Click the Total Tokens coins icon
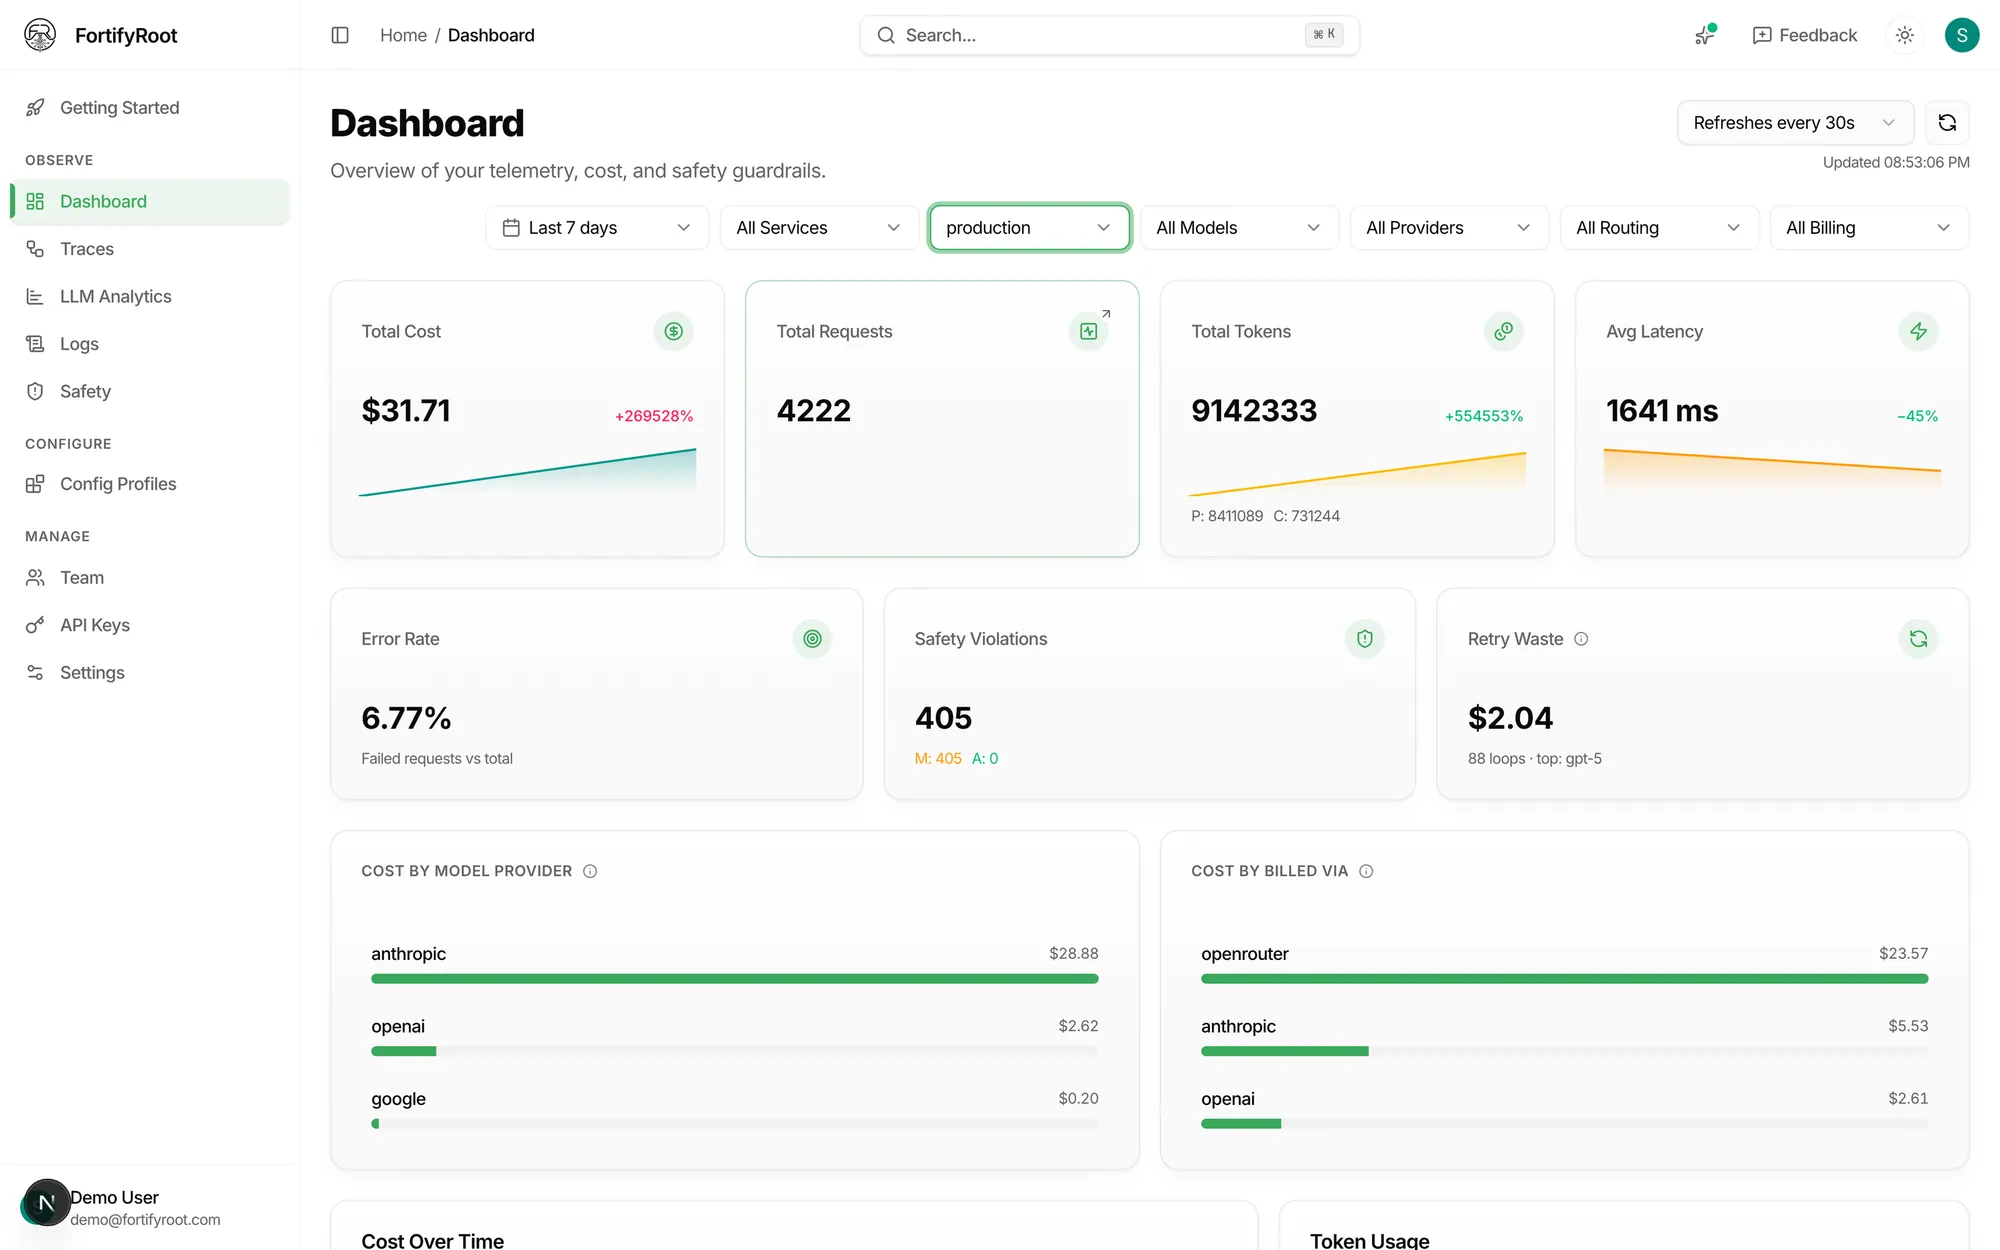Viewport: 2000px width, 1250px height. tap(1503, 331)
